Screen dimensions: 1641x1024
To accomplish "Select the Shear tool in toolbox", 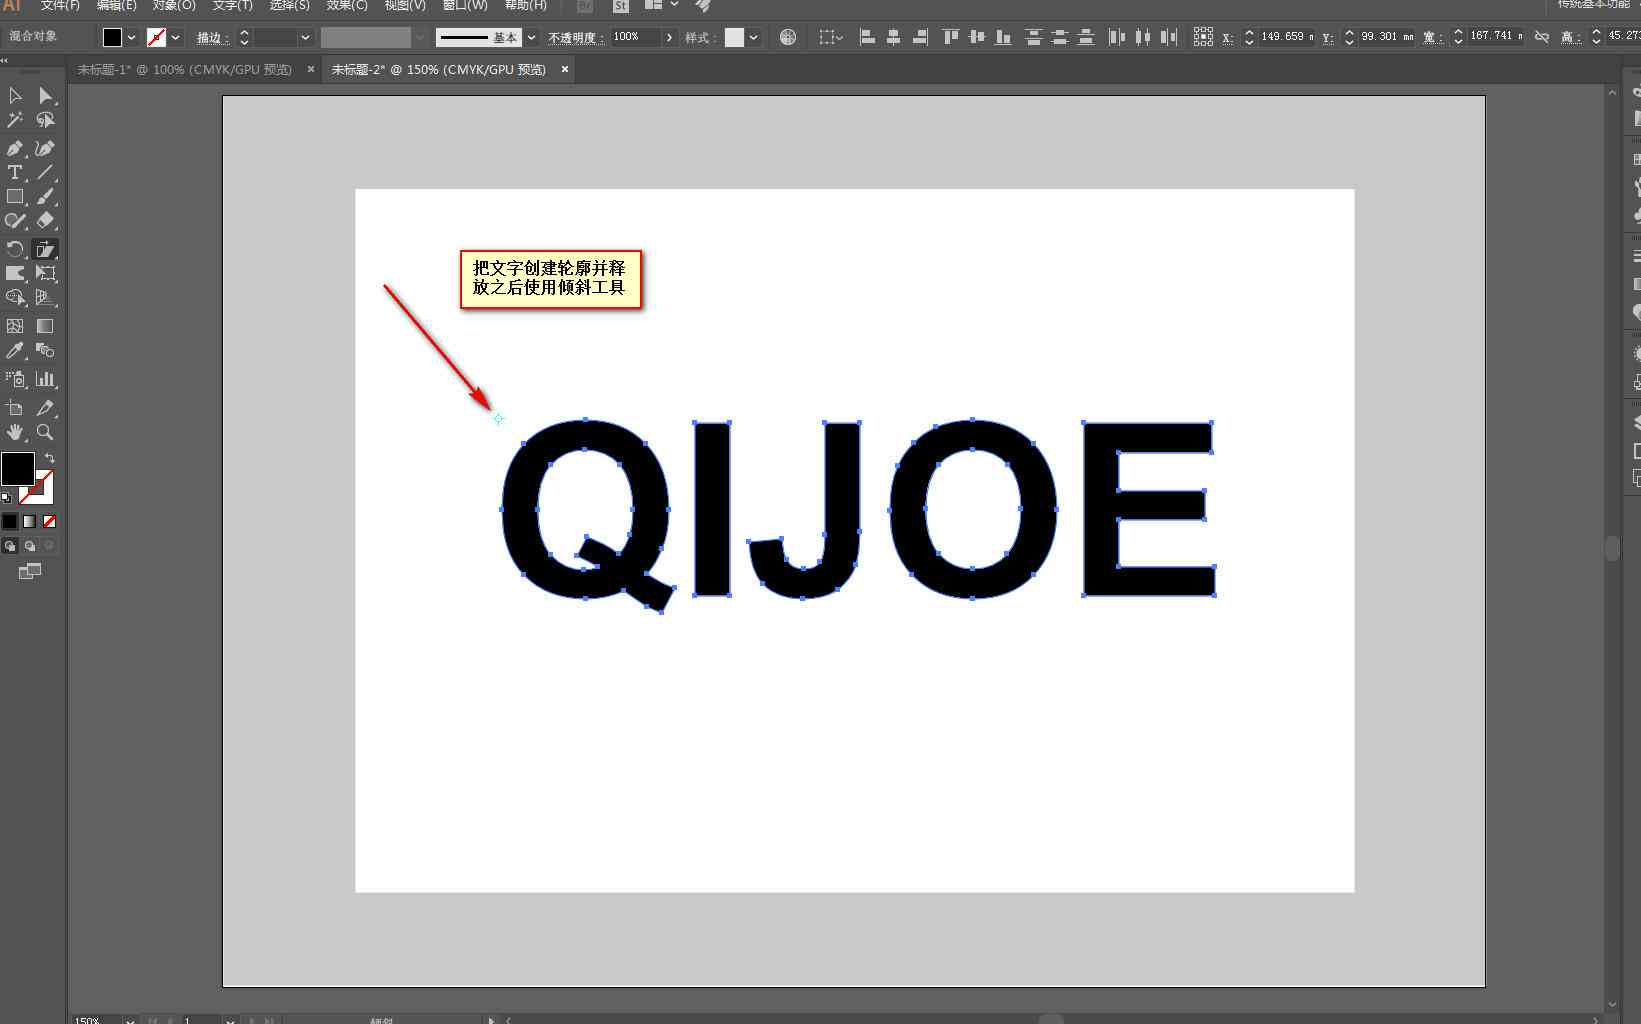I will [x=45, y=250].
